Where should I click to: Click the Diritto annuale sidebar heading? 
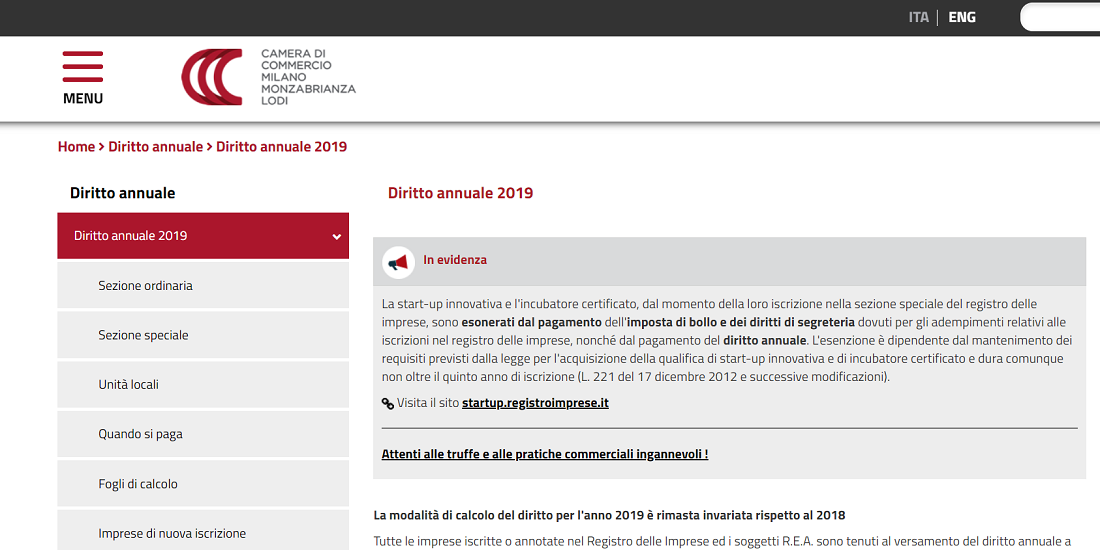pyautogui.click(x=123, y=193)
